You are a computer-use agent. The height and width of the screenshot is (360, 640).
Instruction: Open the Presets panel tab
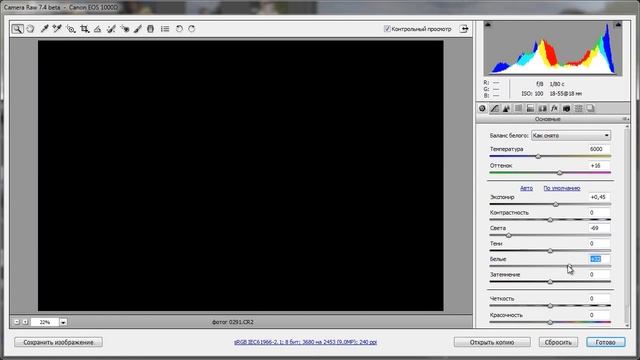tap(578, 109)
